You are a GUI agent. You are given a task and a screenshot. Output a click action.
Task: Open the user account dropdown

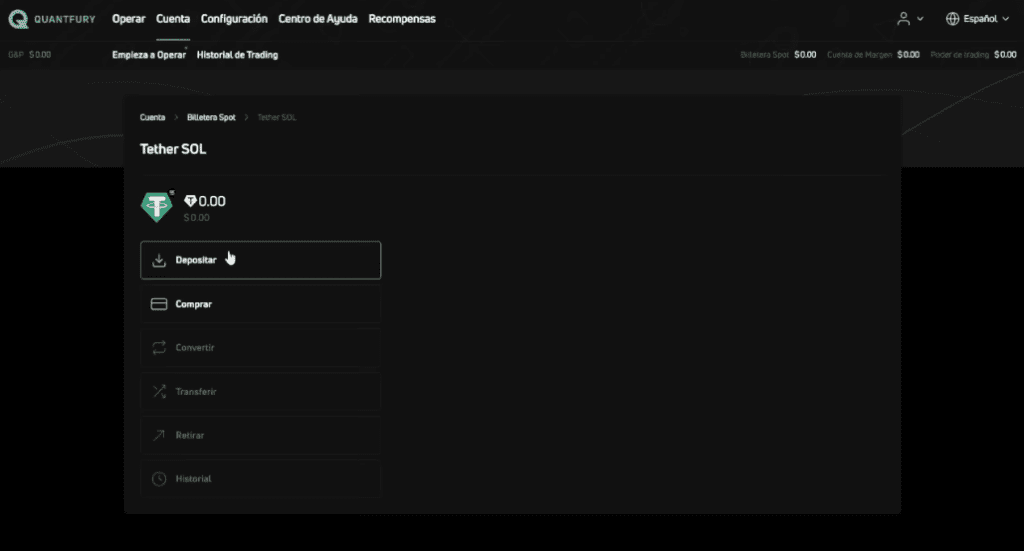(910, 19)
